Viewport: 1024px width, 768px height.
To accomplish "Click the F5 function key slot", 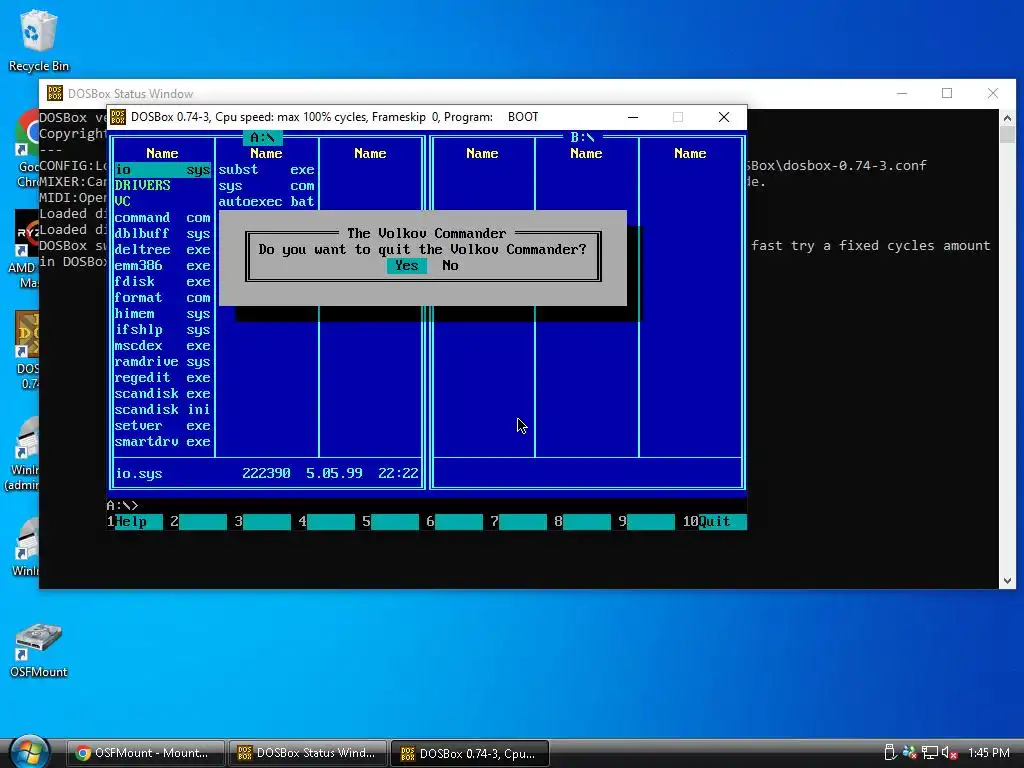I will click(x=391, y=521).
